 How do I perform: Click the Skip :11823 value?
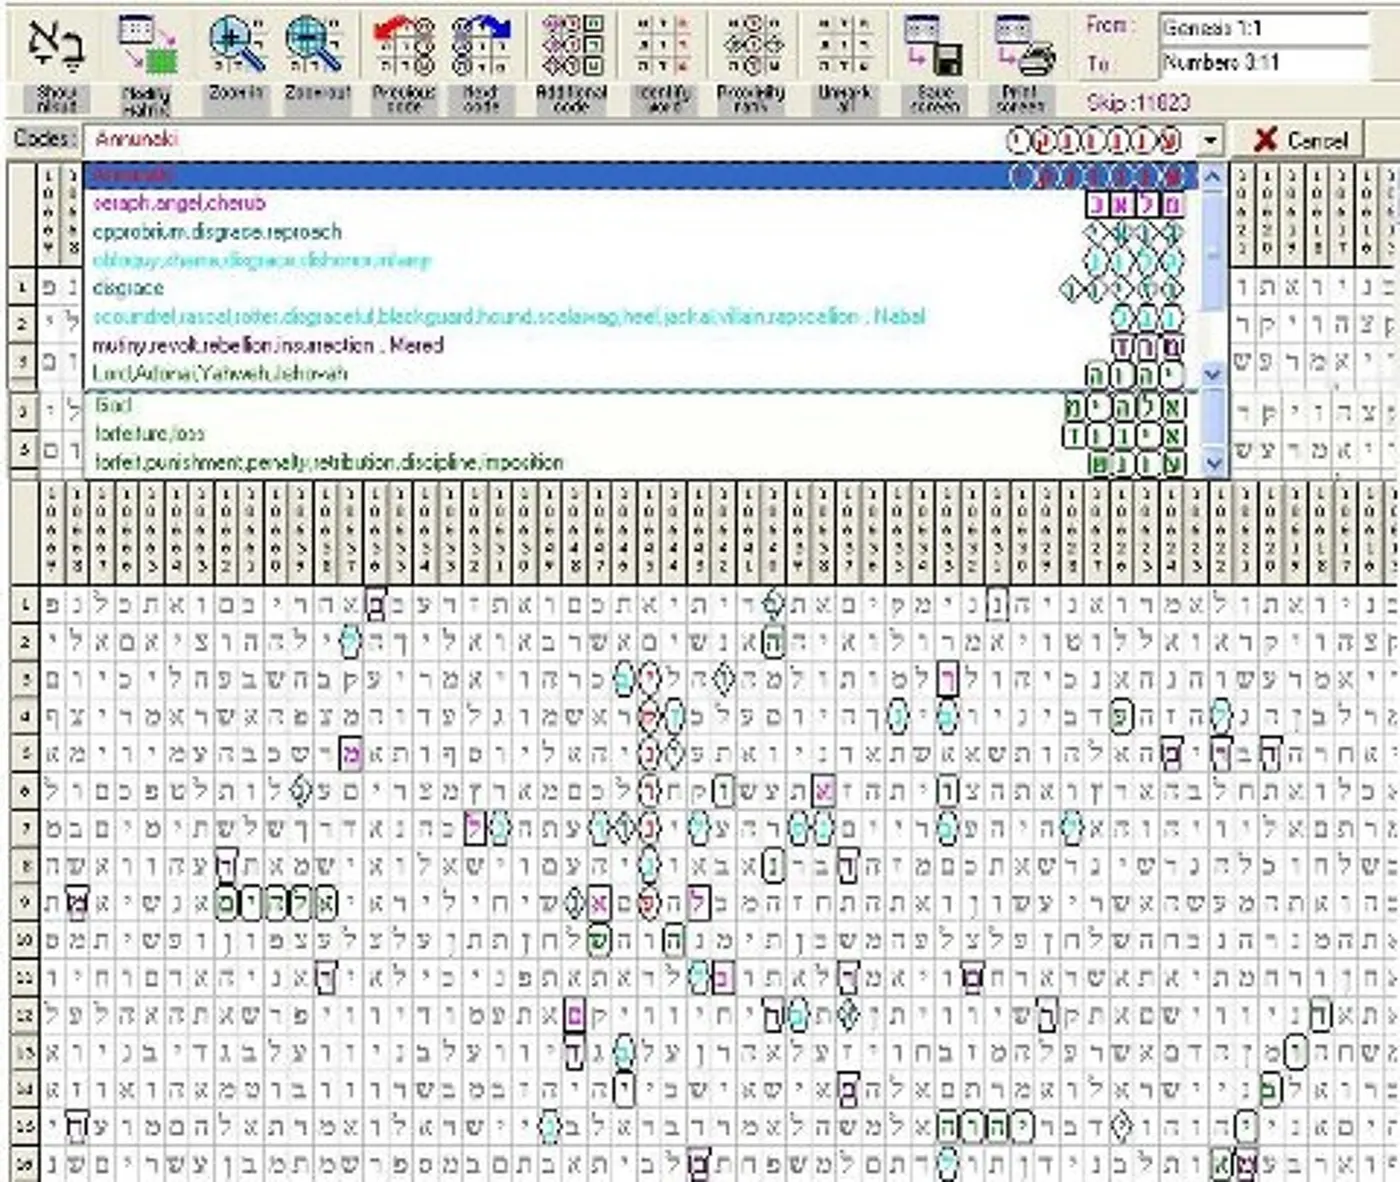point(1138,102)
